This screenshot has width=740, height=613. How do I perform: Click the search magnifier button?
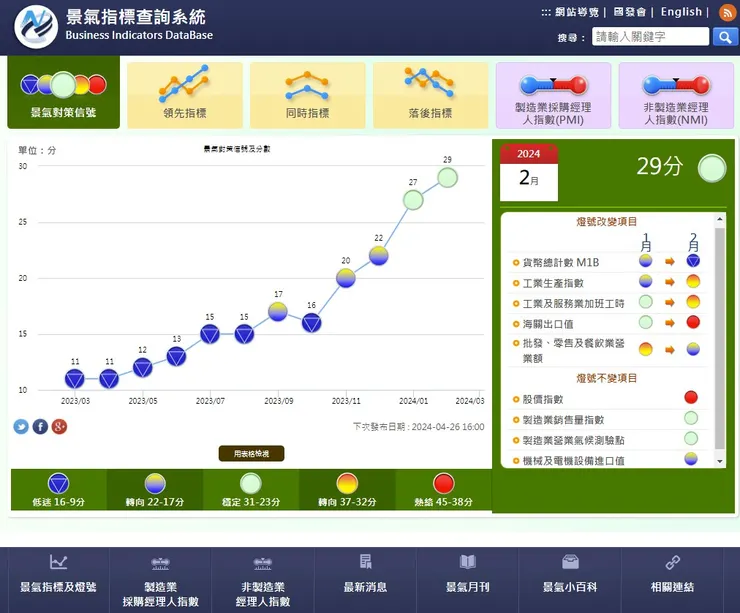coord(725,37)
